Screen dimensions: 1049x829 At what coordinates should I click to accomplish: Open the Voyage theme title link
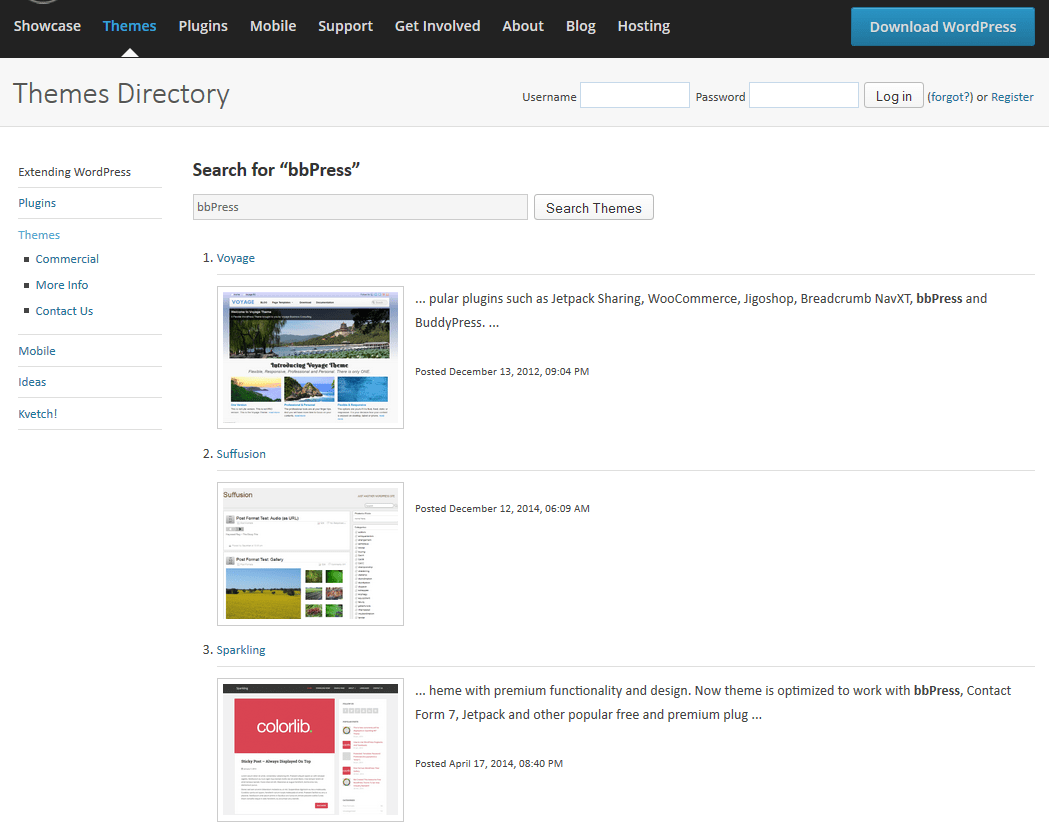[236, 258]
